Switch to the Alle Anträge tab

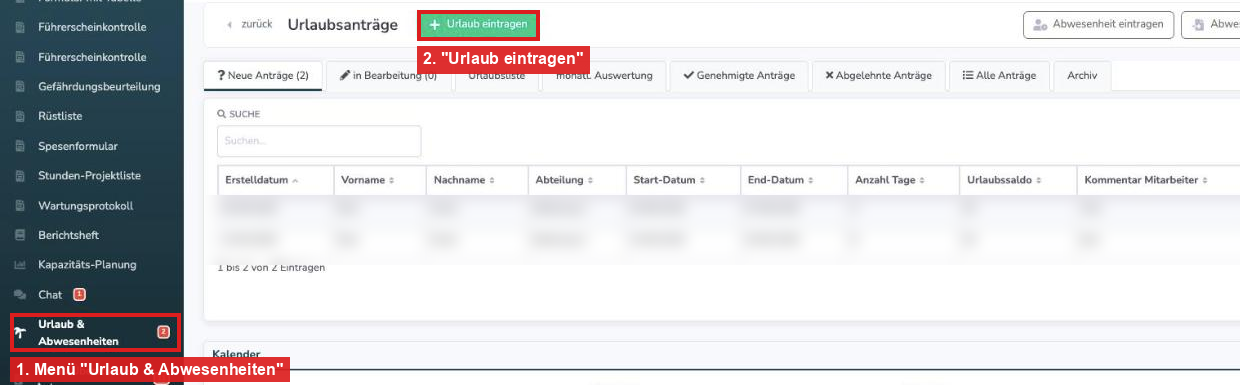click(1000, 76)
